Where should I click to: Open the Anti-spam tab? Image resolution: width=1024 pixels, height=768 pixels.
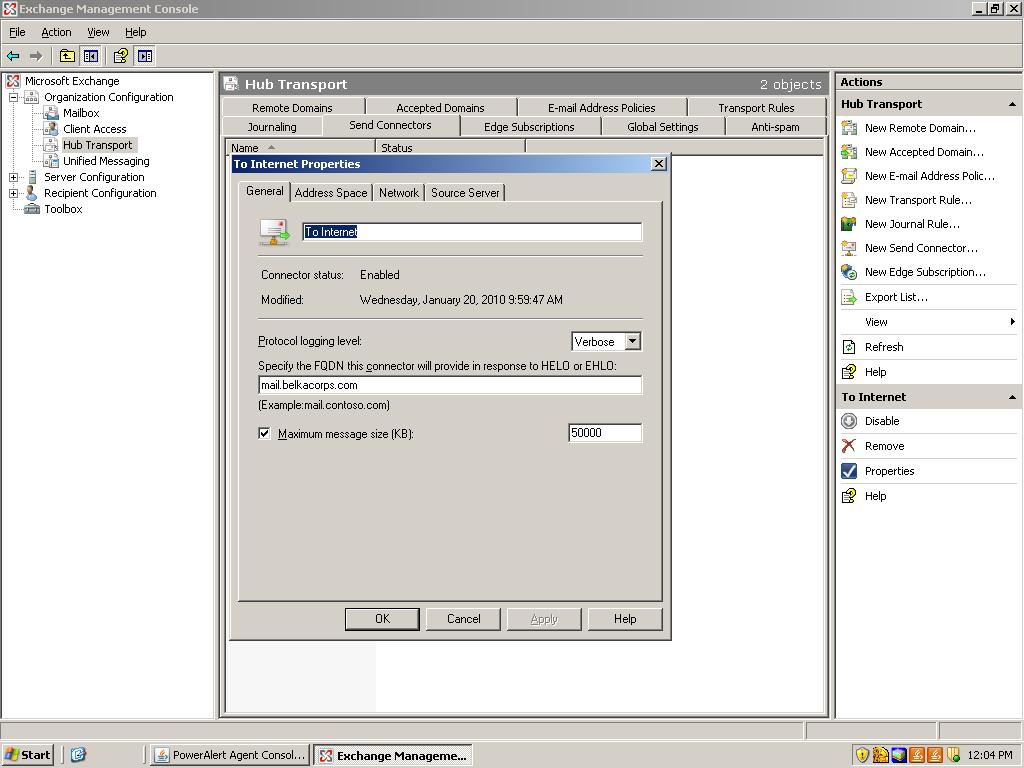775,127
